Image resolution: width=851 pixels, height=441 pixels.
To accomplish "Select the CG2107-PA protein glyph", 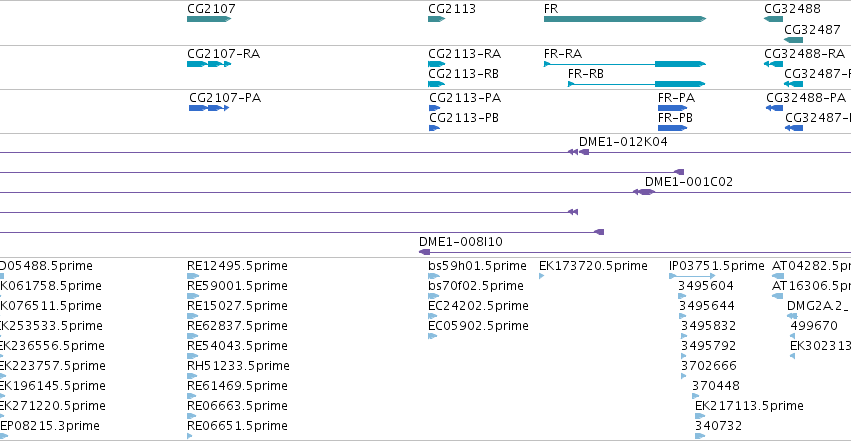I will 209,108.
